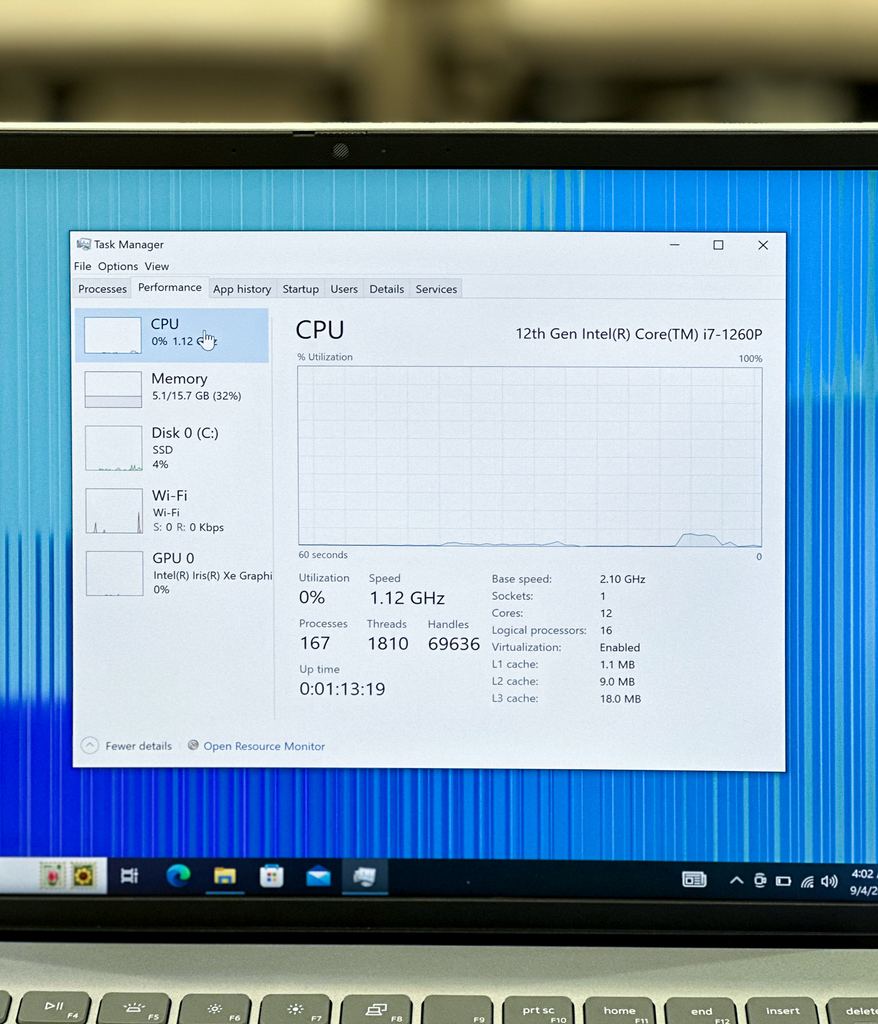Select the Memory performance entry
The image size is (878, 1024).
point(172,389)
